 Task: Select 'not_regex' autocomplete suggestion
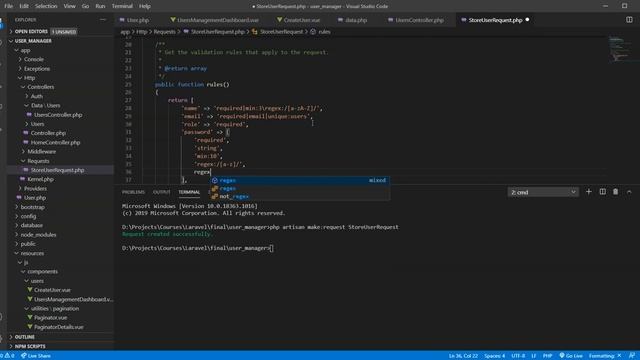300,196
